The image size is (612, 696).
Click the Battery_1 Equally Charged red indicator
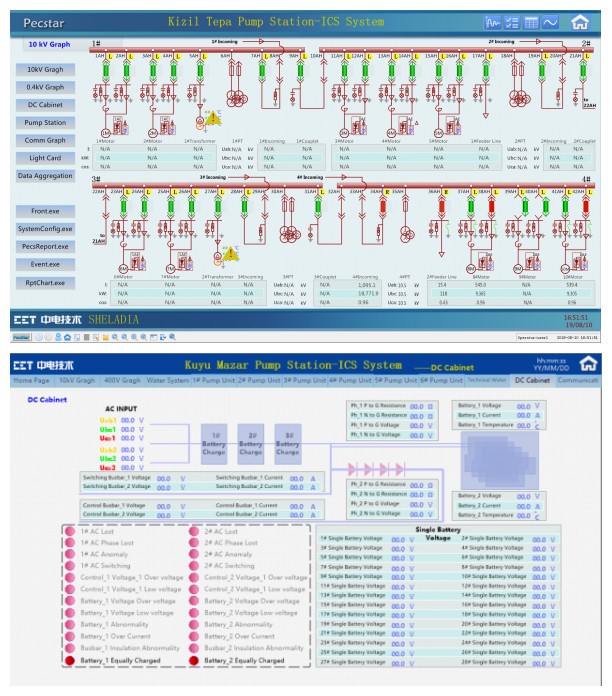70,661
